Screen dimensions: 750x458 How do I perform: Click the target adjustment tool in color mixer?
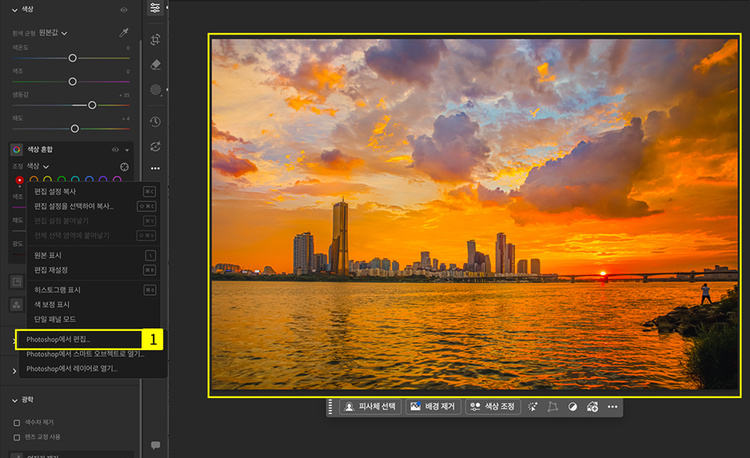point(124,166)
